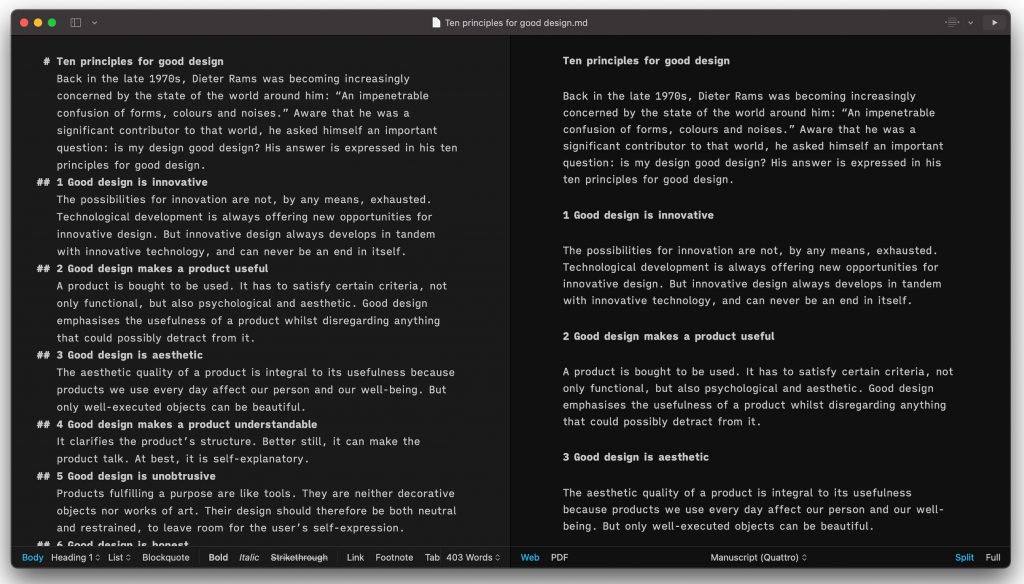Viewport: 1024px width, 584px height.
Task: Open the Manuscript (Quattro) theme dropdown
Action: [759, 557]
